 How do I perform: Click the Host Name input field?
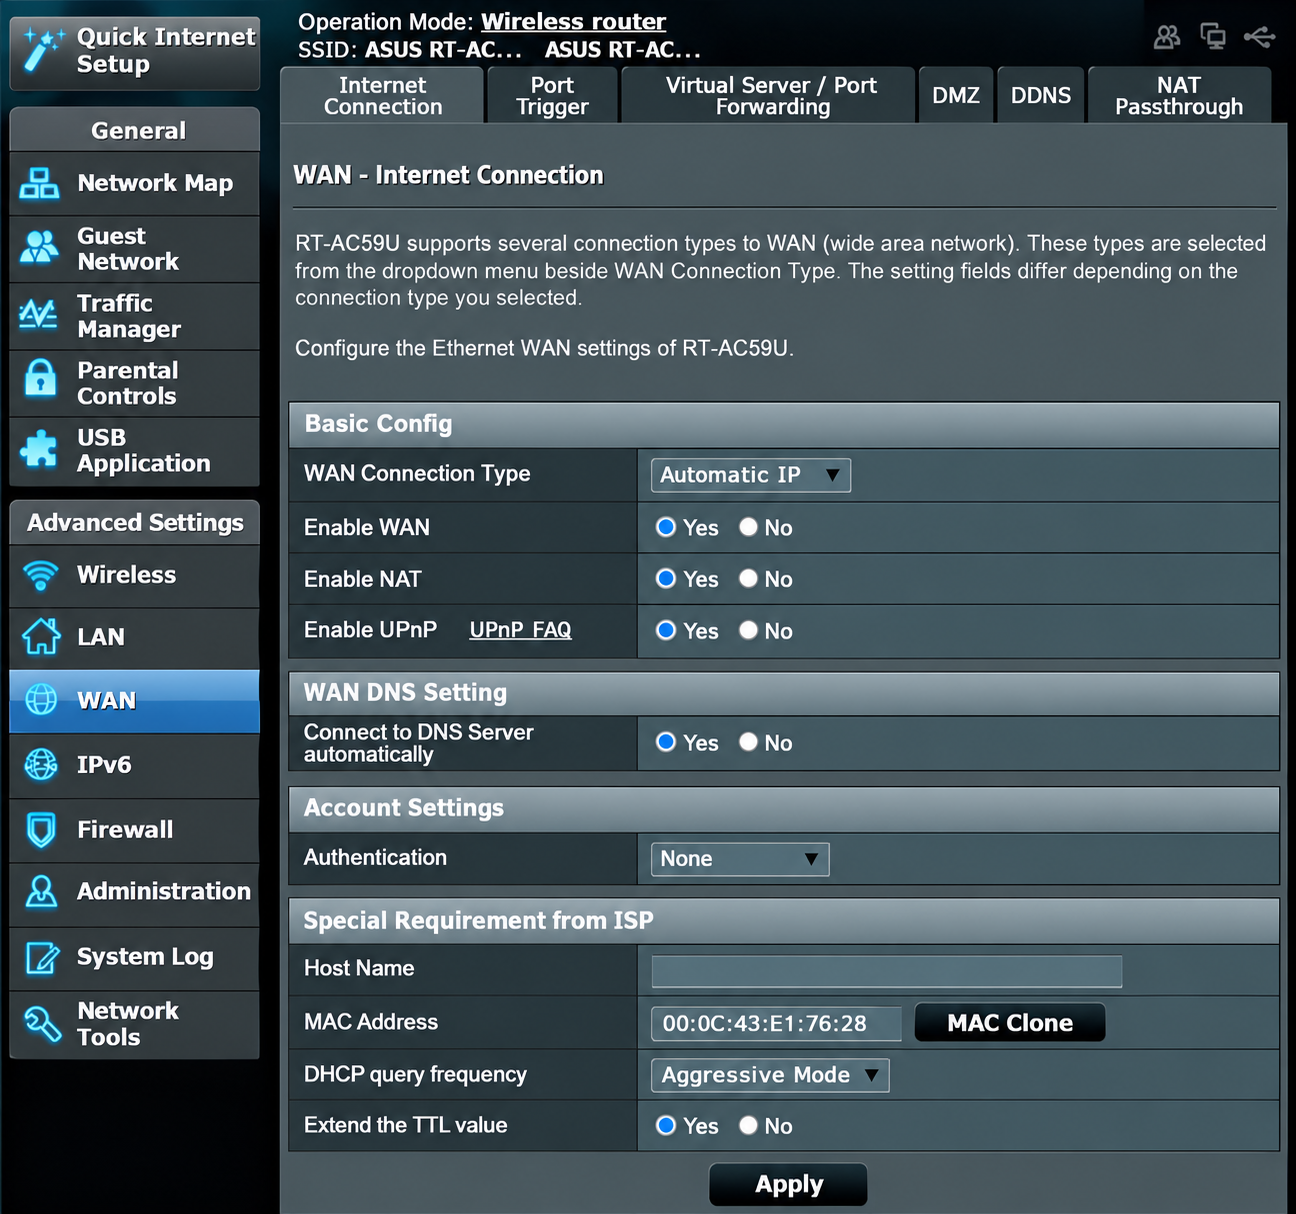[x=886, y=971]
